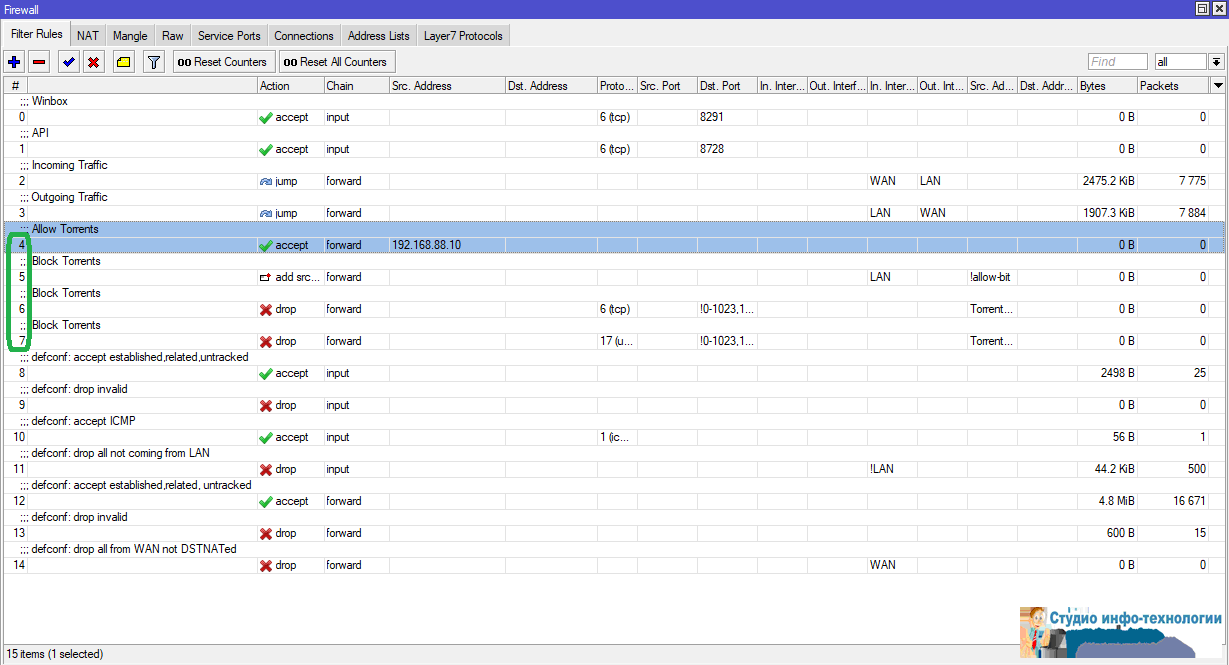The height and width of the screenshot is (665, 1229).
Task: Open column selector arrow right of Packets header
Action: (x=1217, y=86)
